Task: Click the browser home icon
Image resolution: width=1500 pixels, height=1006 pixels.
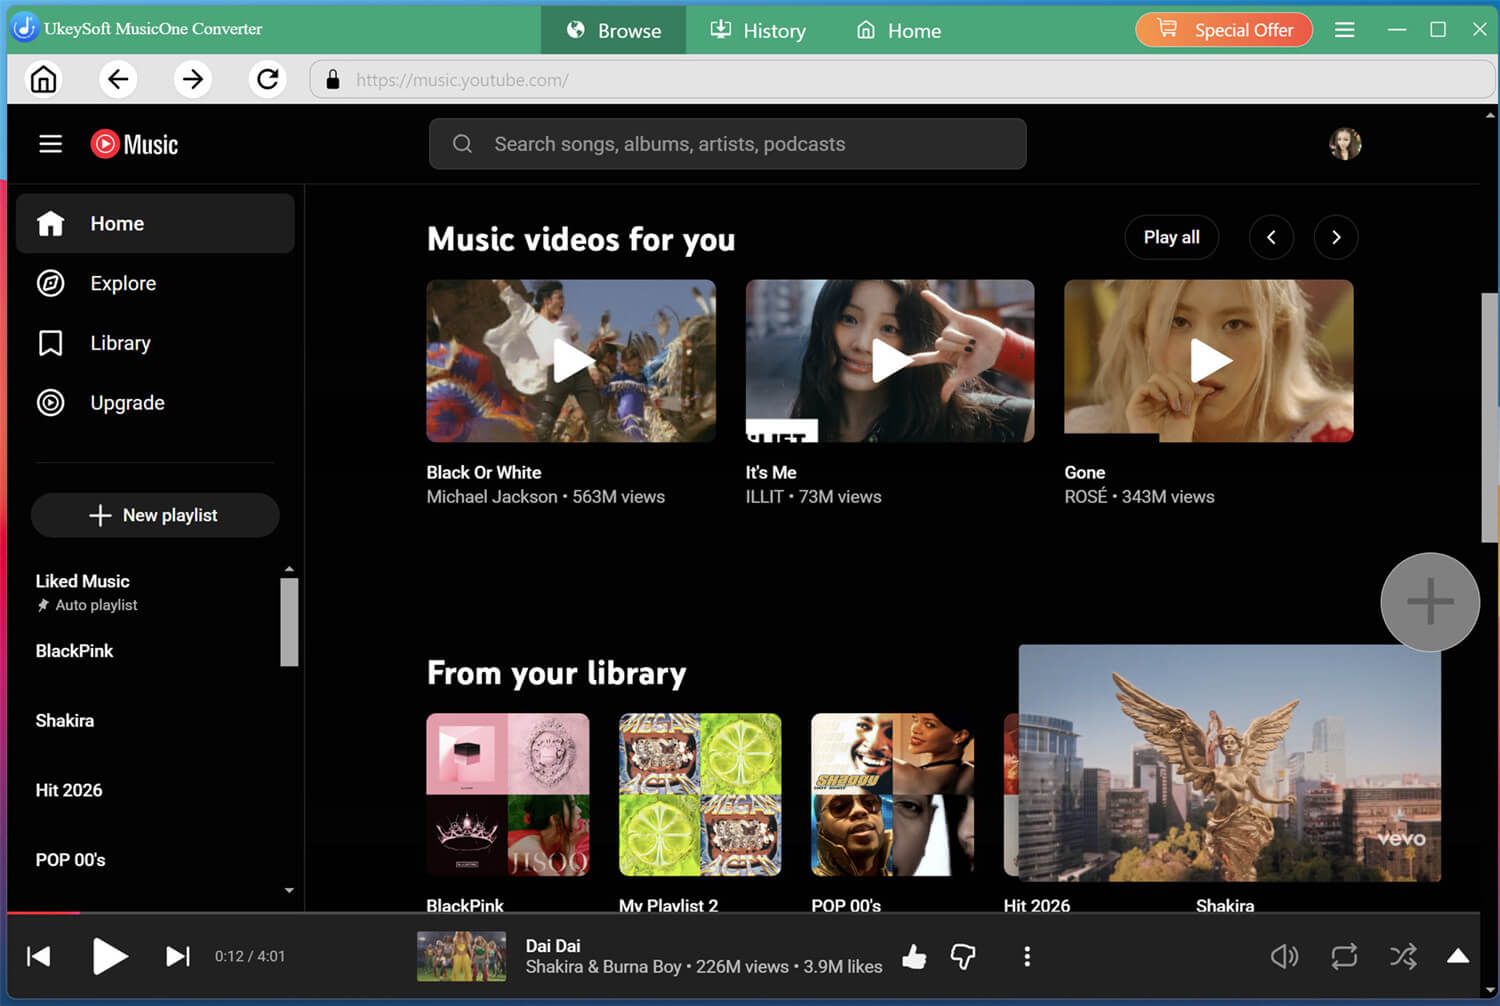Action: click(43, 79)
